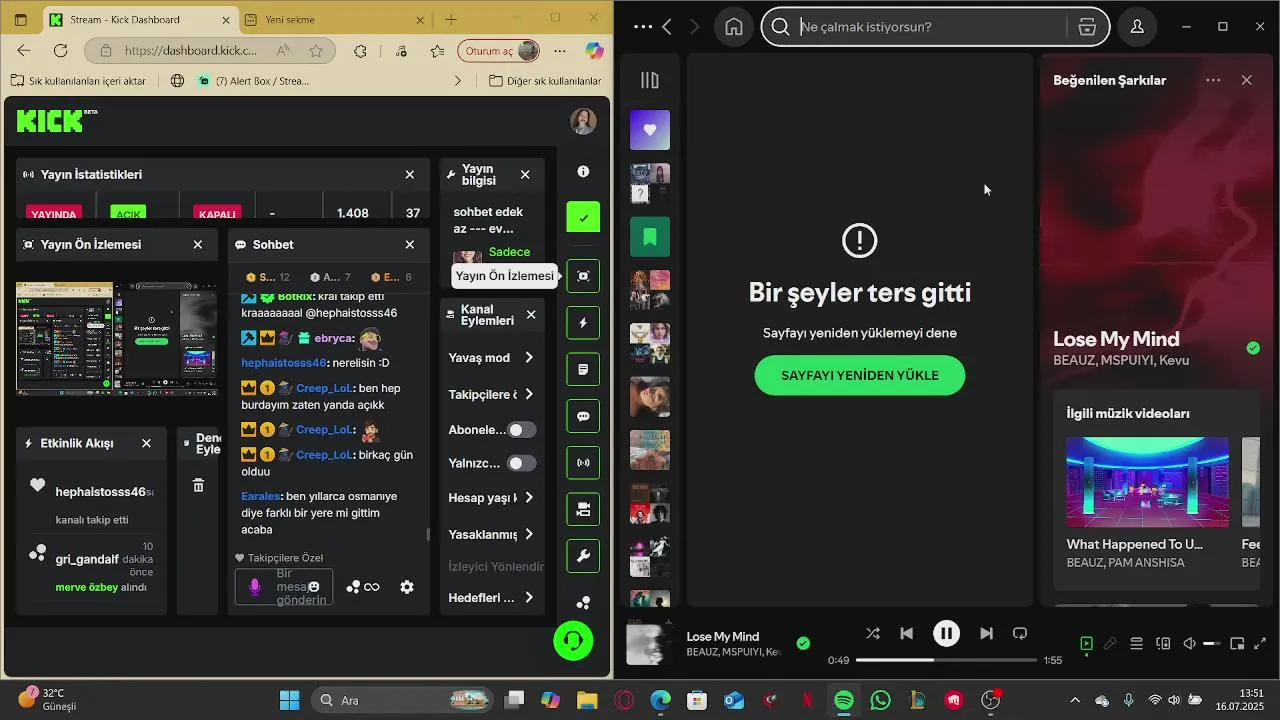Expand bookmarks overflow chevron in Edge
The height and width of the screenshot is (720, 1280).
click(458, 81)
